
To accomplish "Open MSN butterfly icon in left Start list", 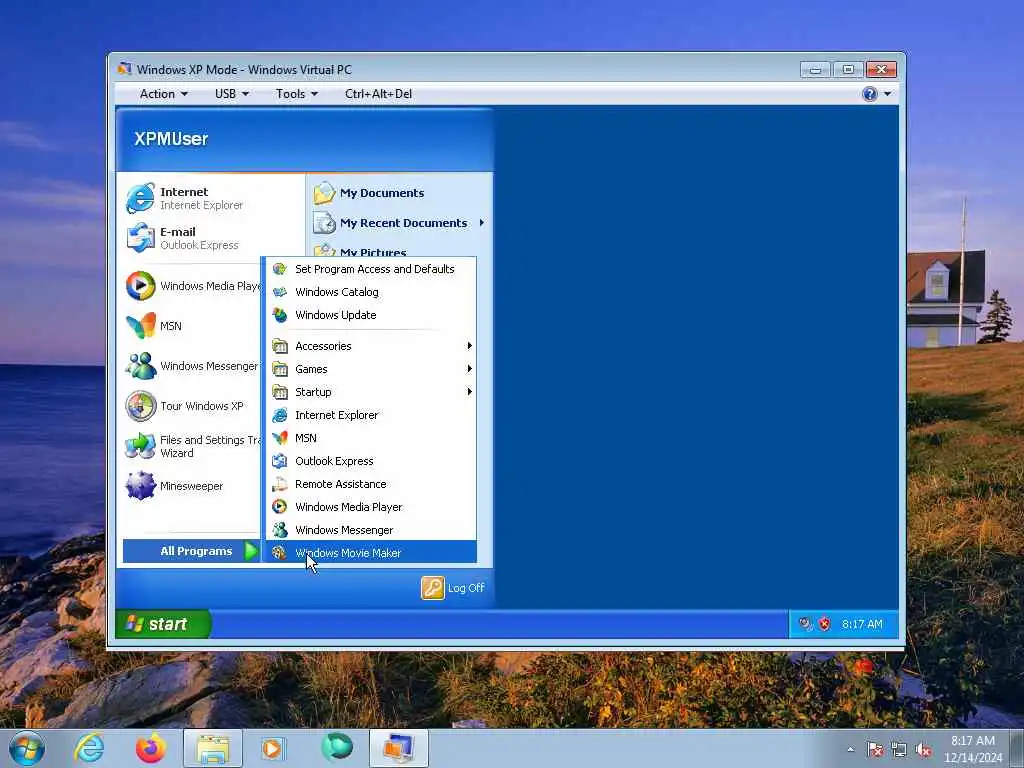I will (155, 326).
